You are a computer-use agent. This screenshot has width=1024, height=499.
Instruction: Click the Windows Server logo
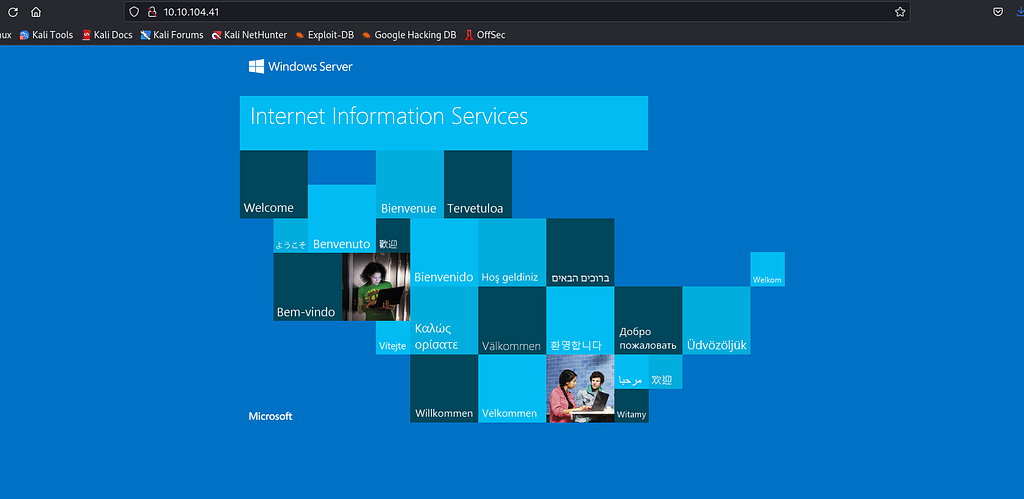(300, 67)
